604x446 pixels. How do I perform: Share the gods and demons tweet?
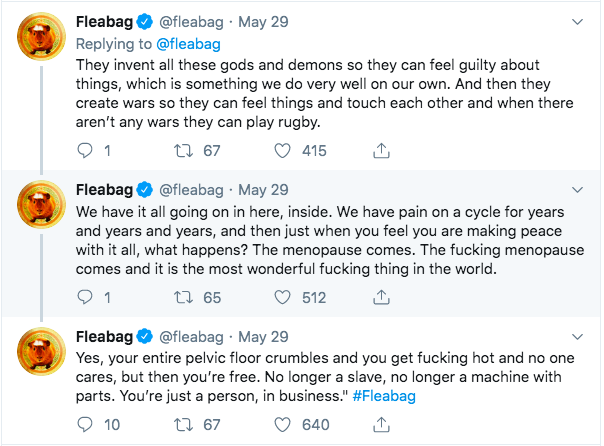[x=381, y=151]
